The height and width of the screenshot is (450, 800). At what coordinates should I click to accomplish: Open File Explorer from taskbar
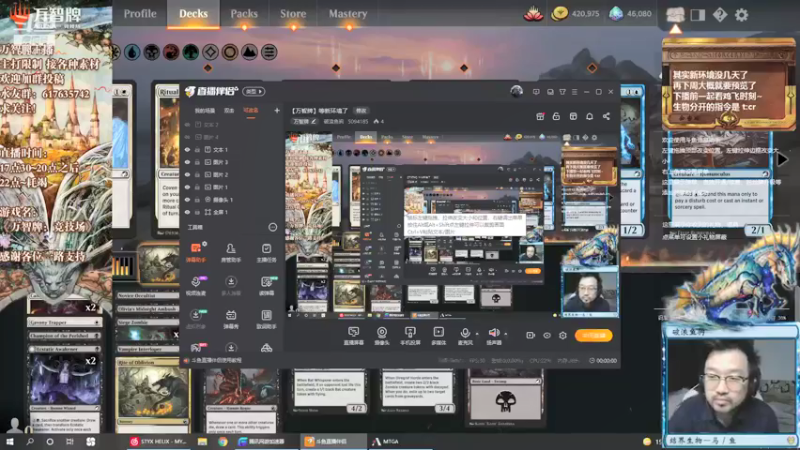pos(203,442)
